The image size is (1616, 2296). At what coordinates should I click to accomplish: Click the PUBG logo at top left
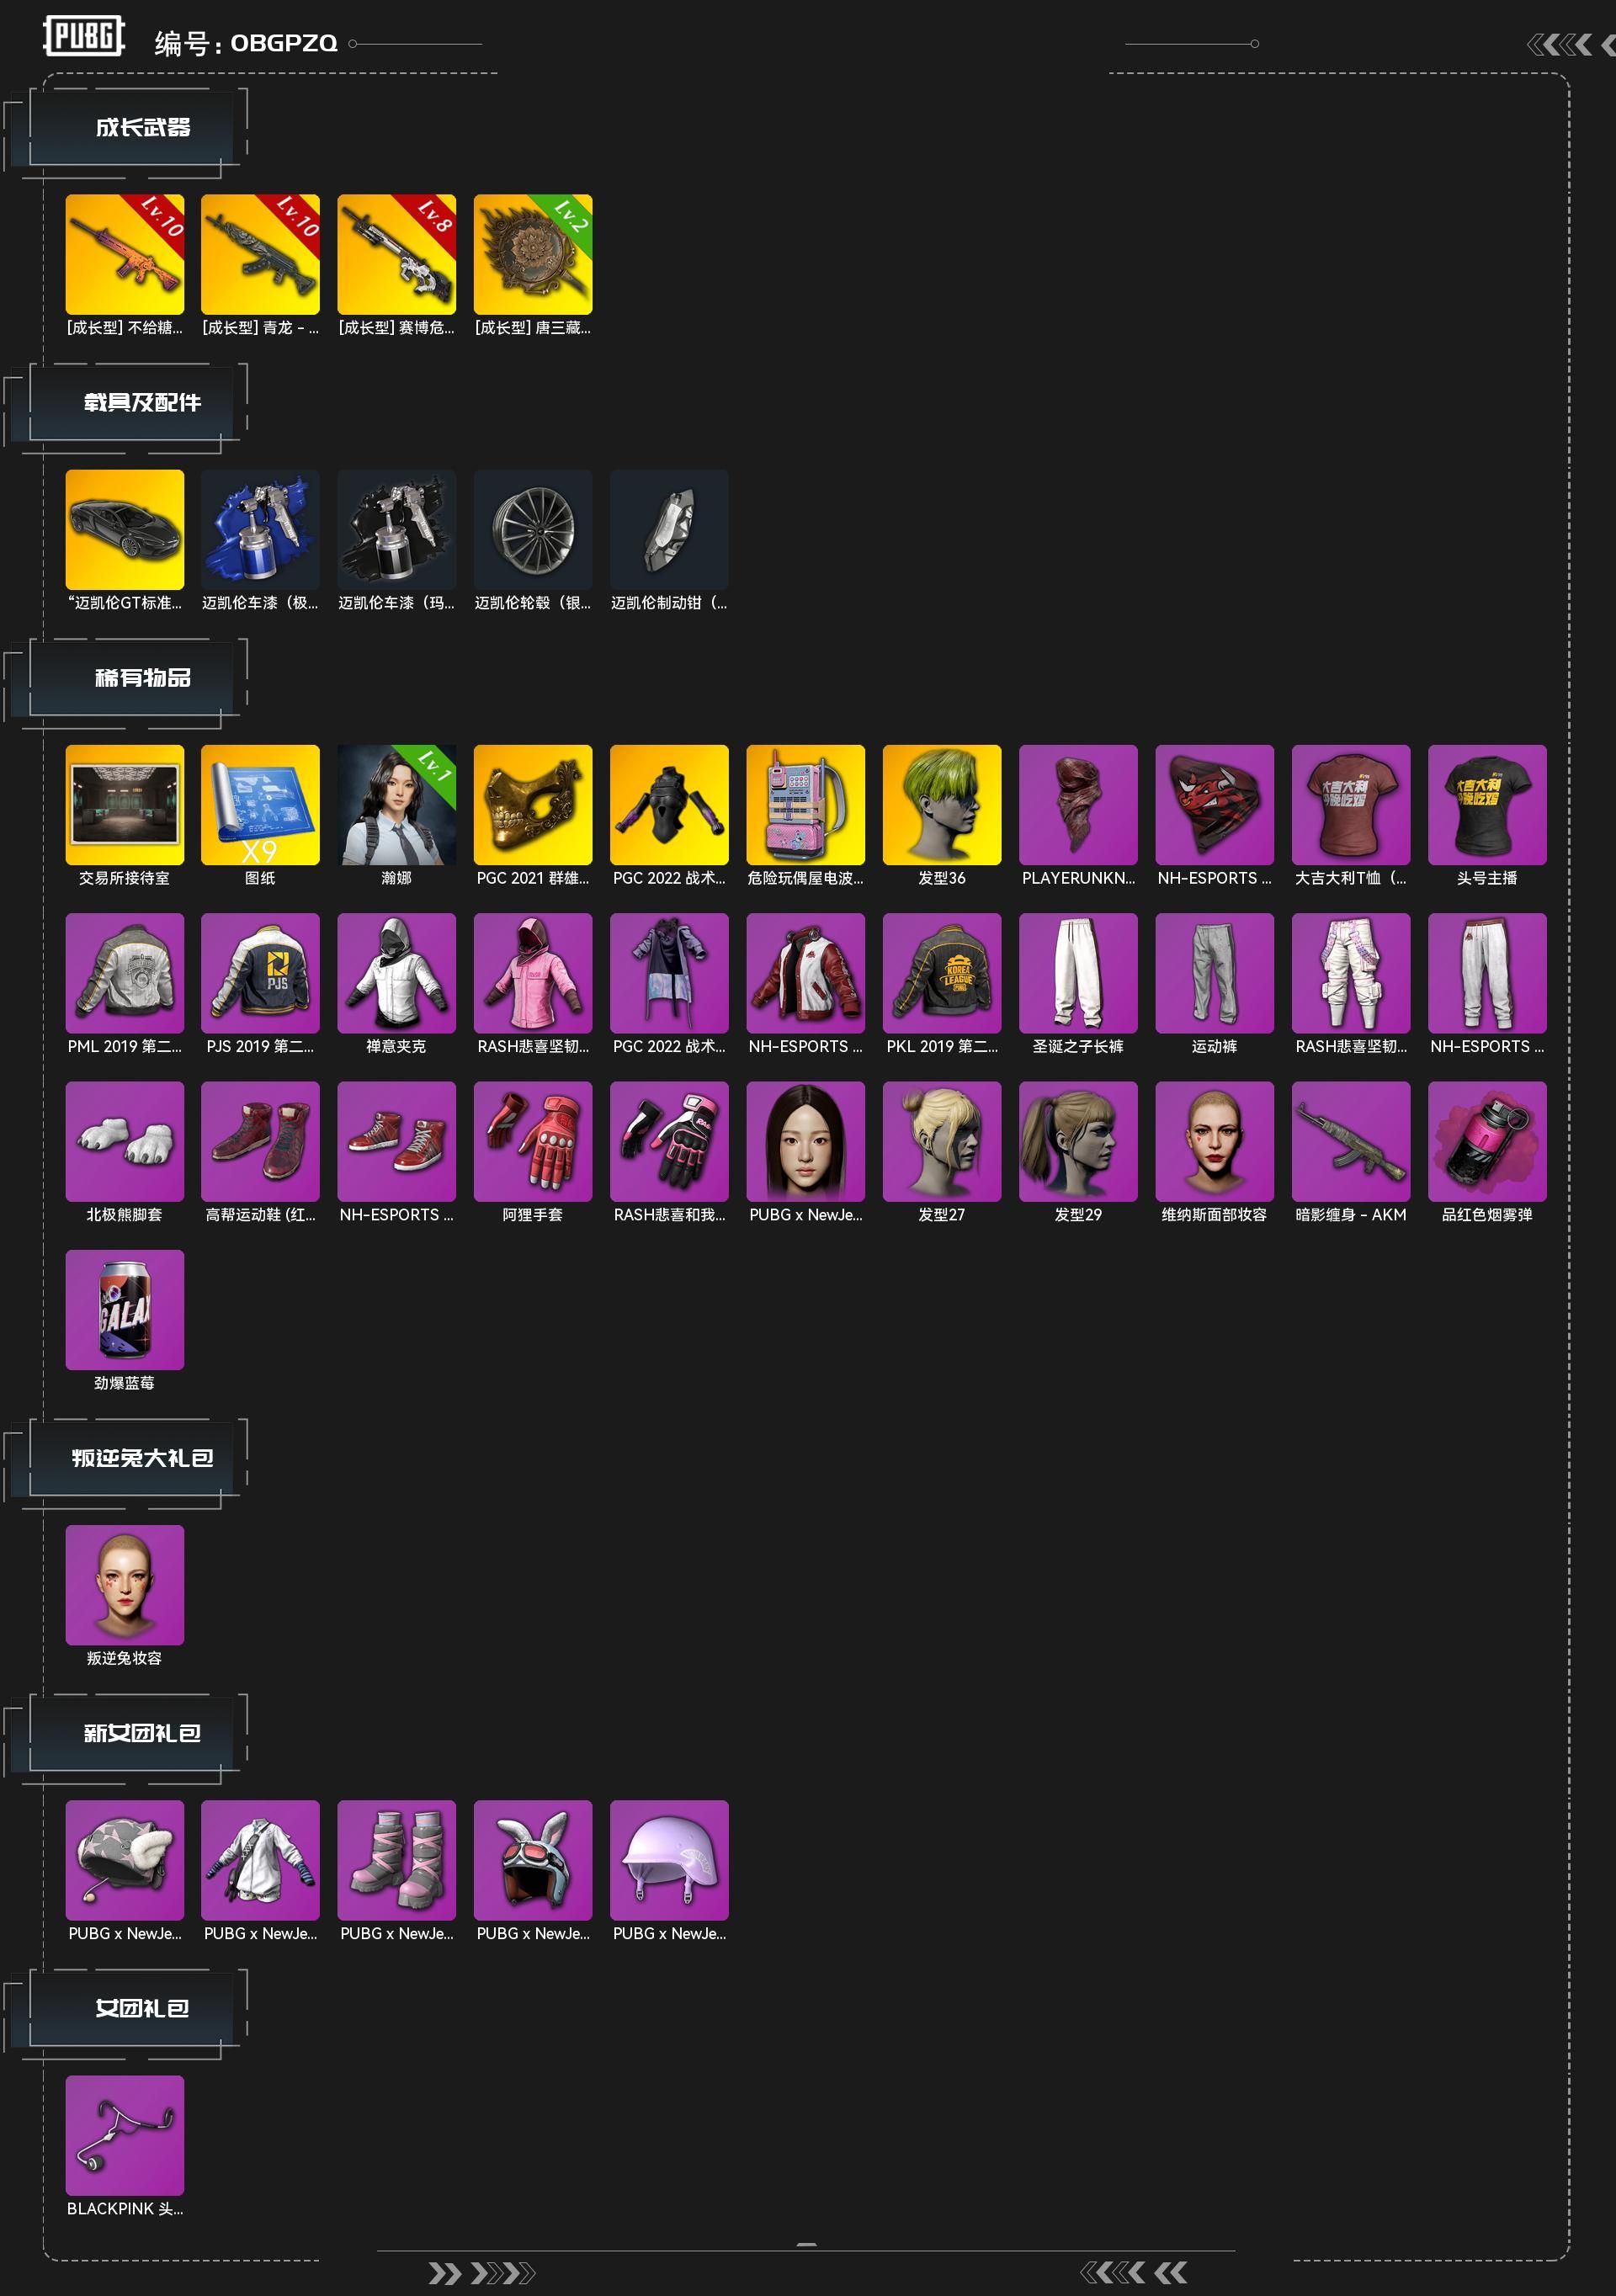[84, 36]
